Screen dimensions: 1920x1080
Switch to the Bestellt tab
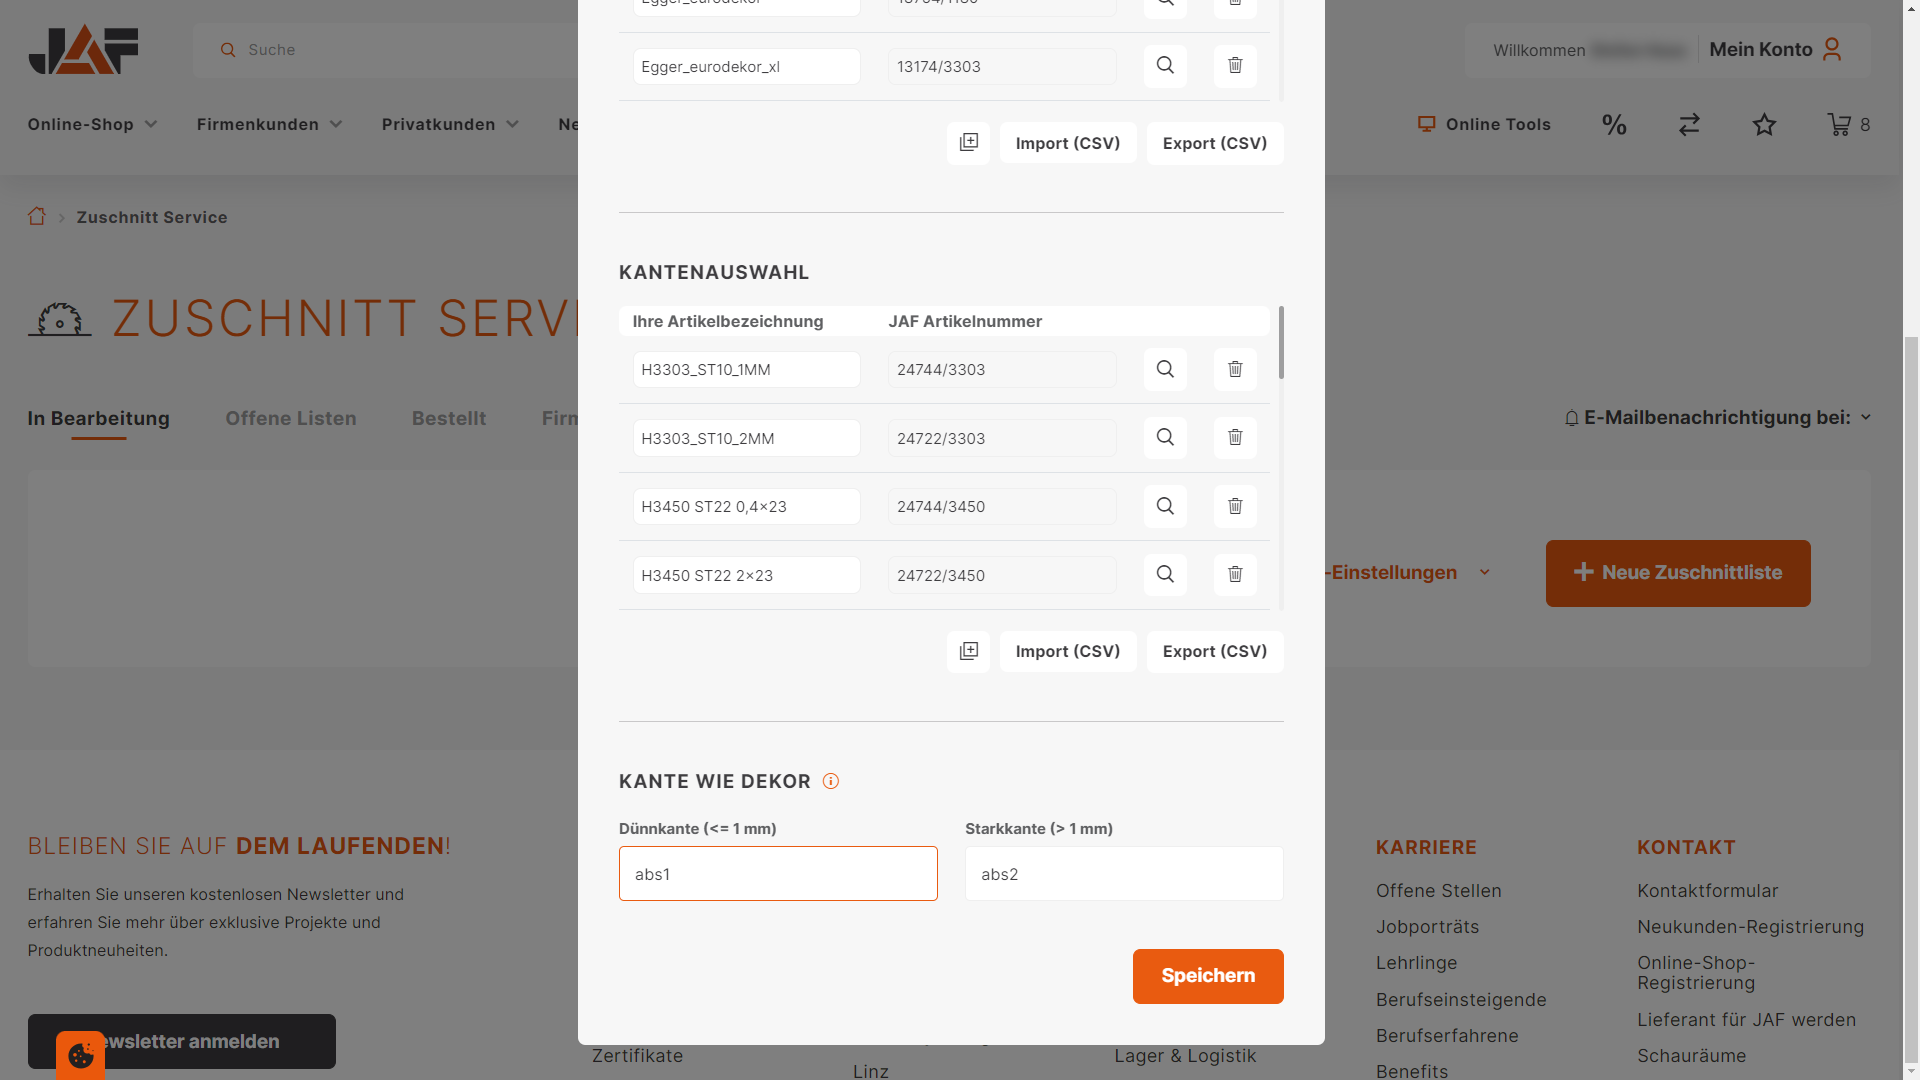pos(449,419)
